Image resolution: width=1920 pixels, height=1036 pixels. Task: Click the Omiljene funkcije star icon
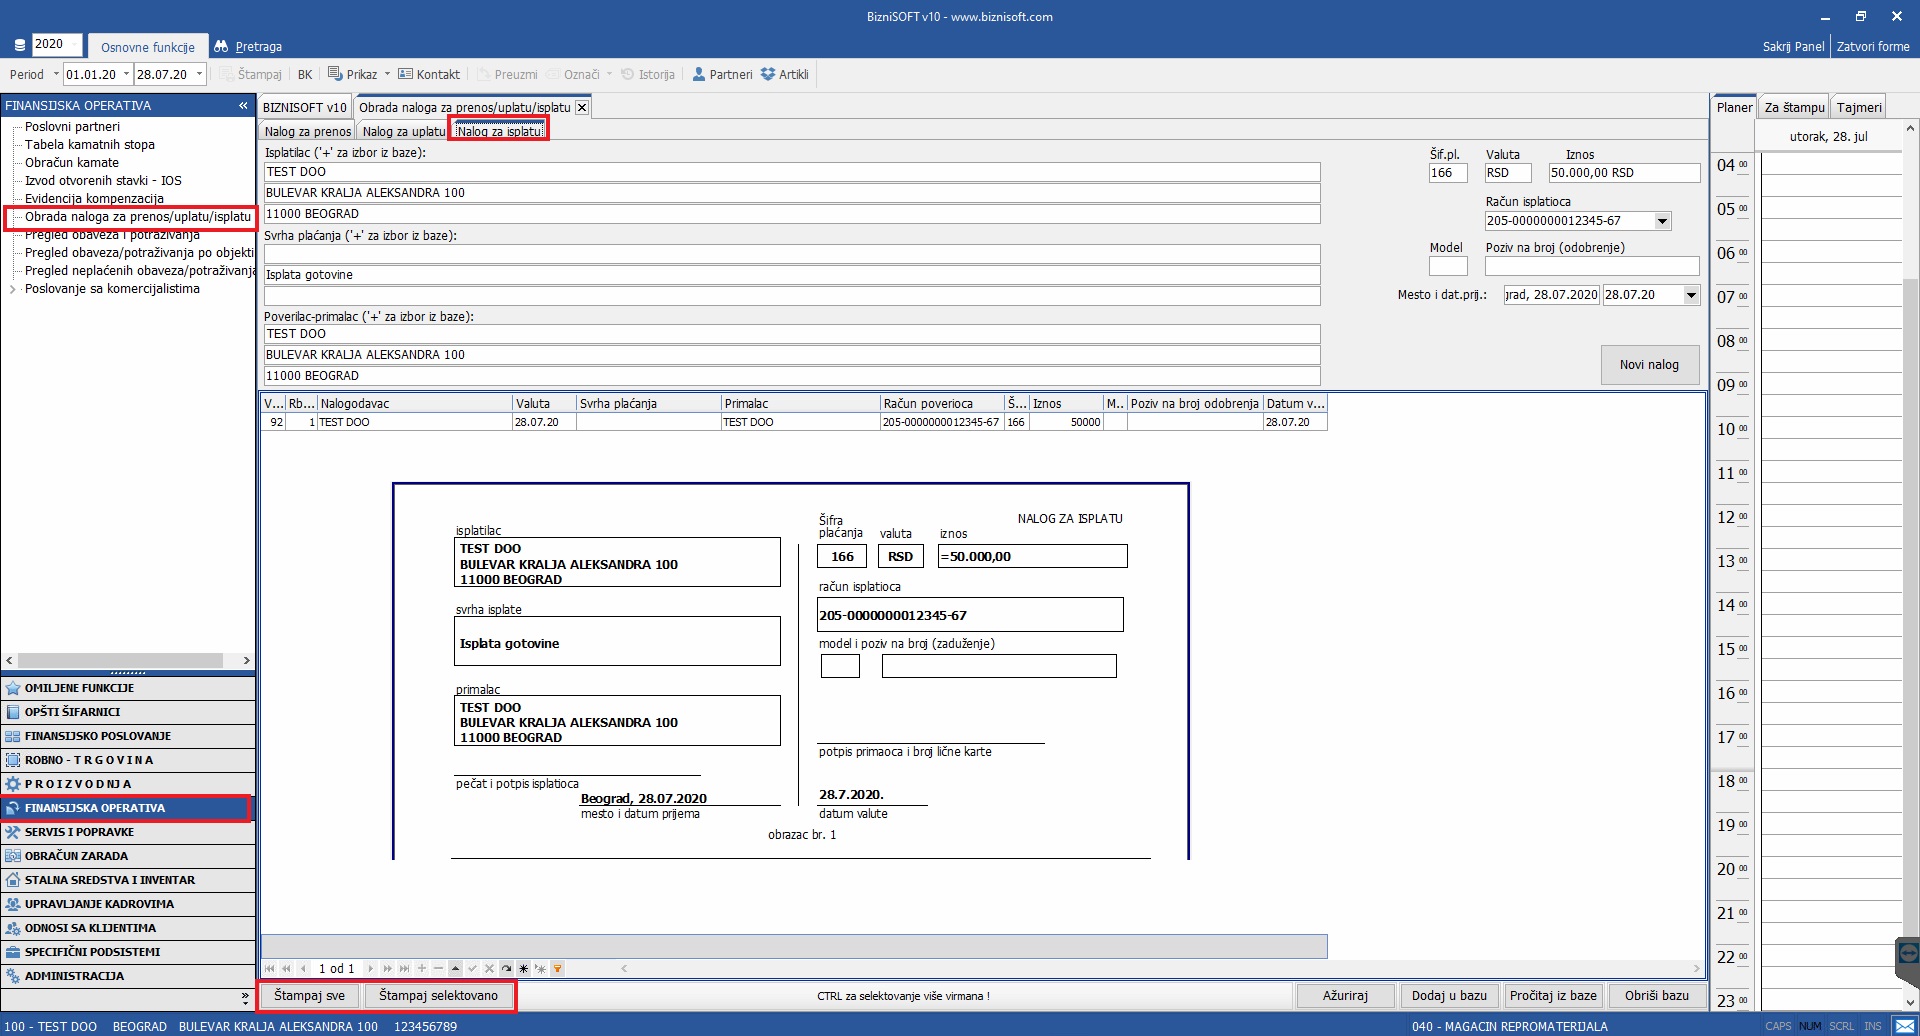tap(13, 688)
